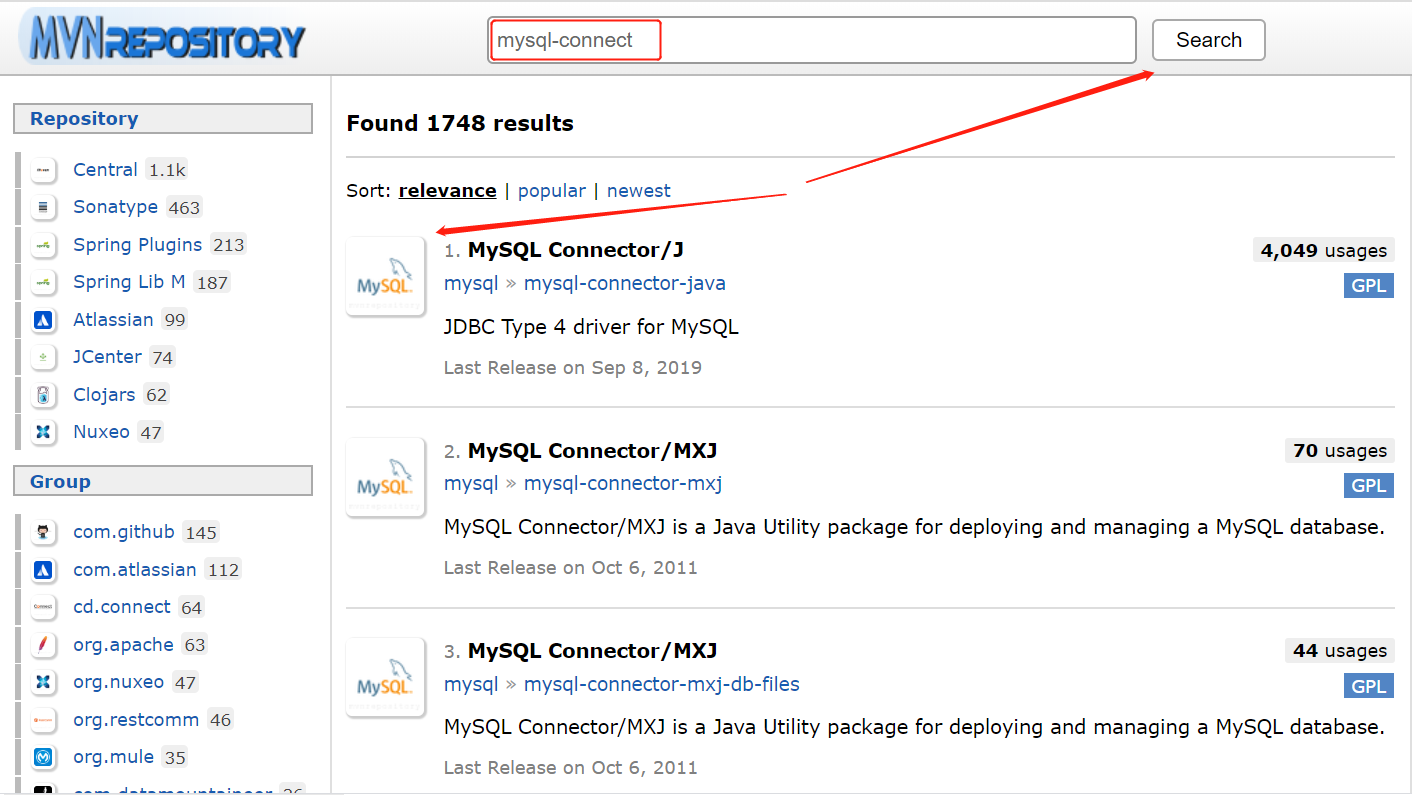Screen dimensions: 1412x795
Task: Click the Spring Plugins repository icon
Action: (x=43, y=245)
